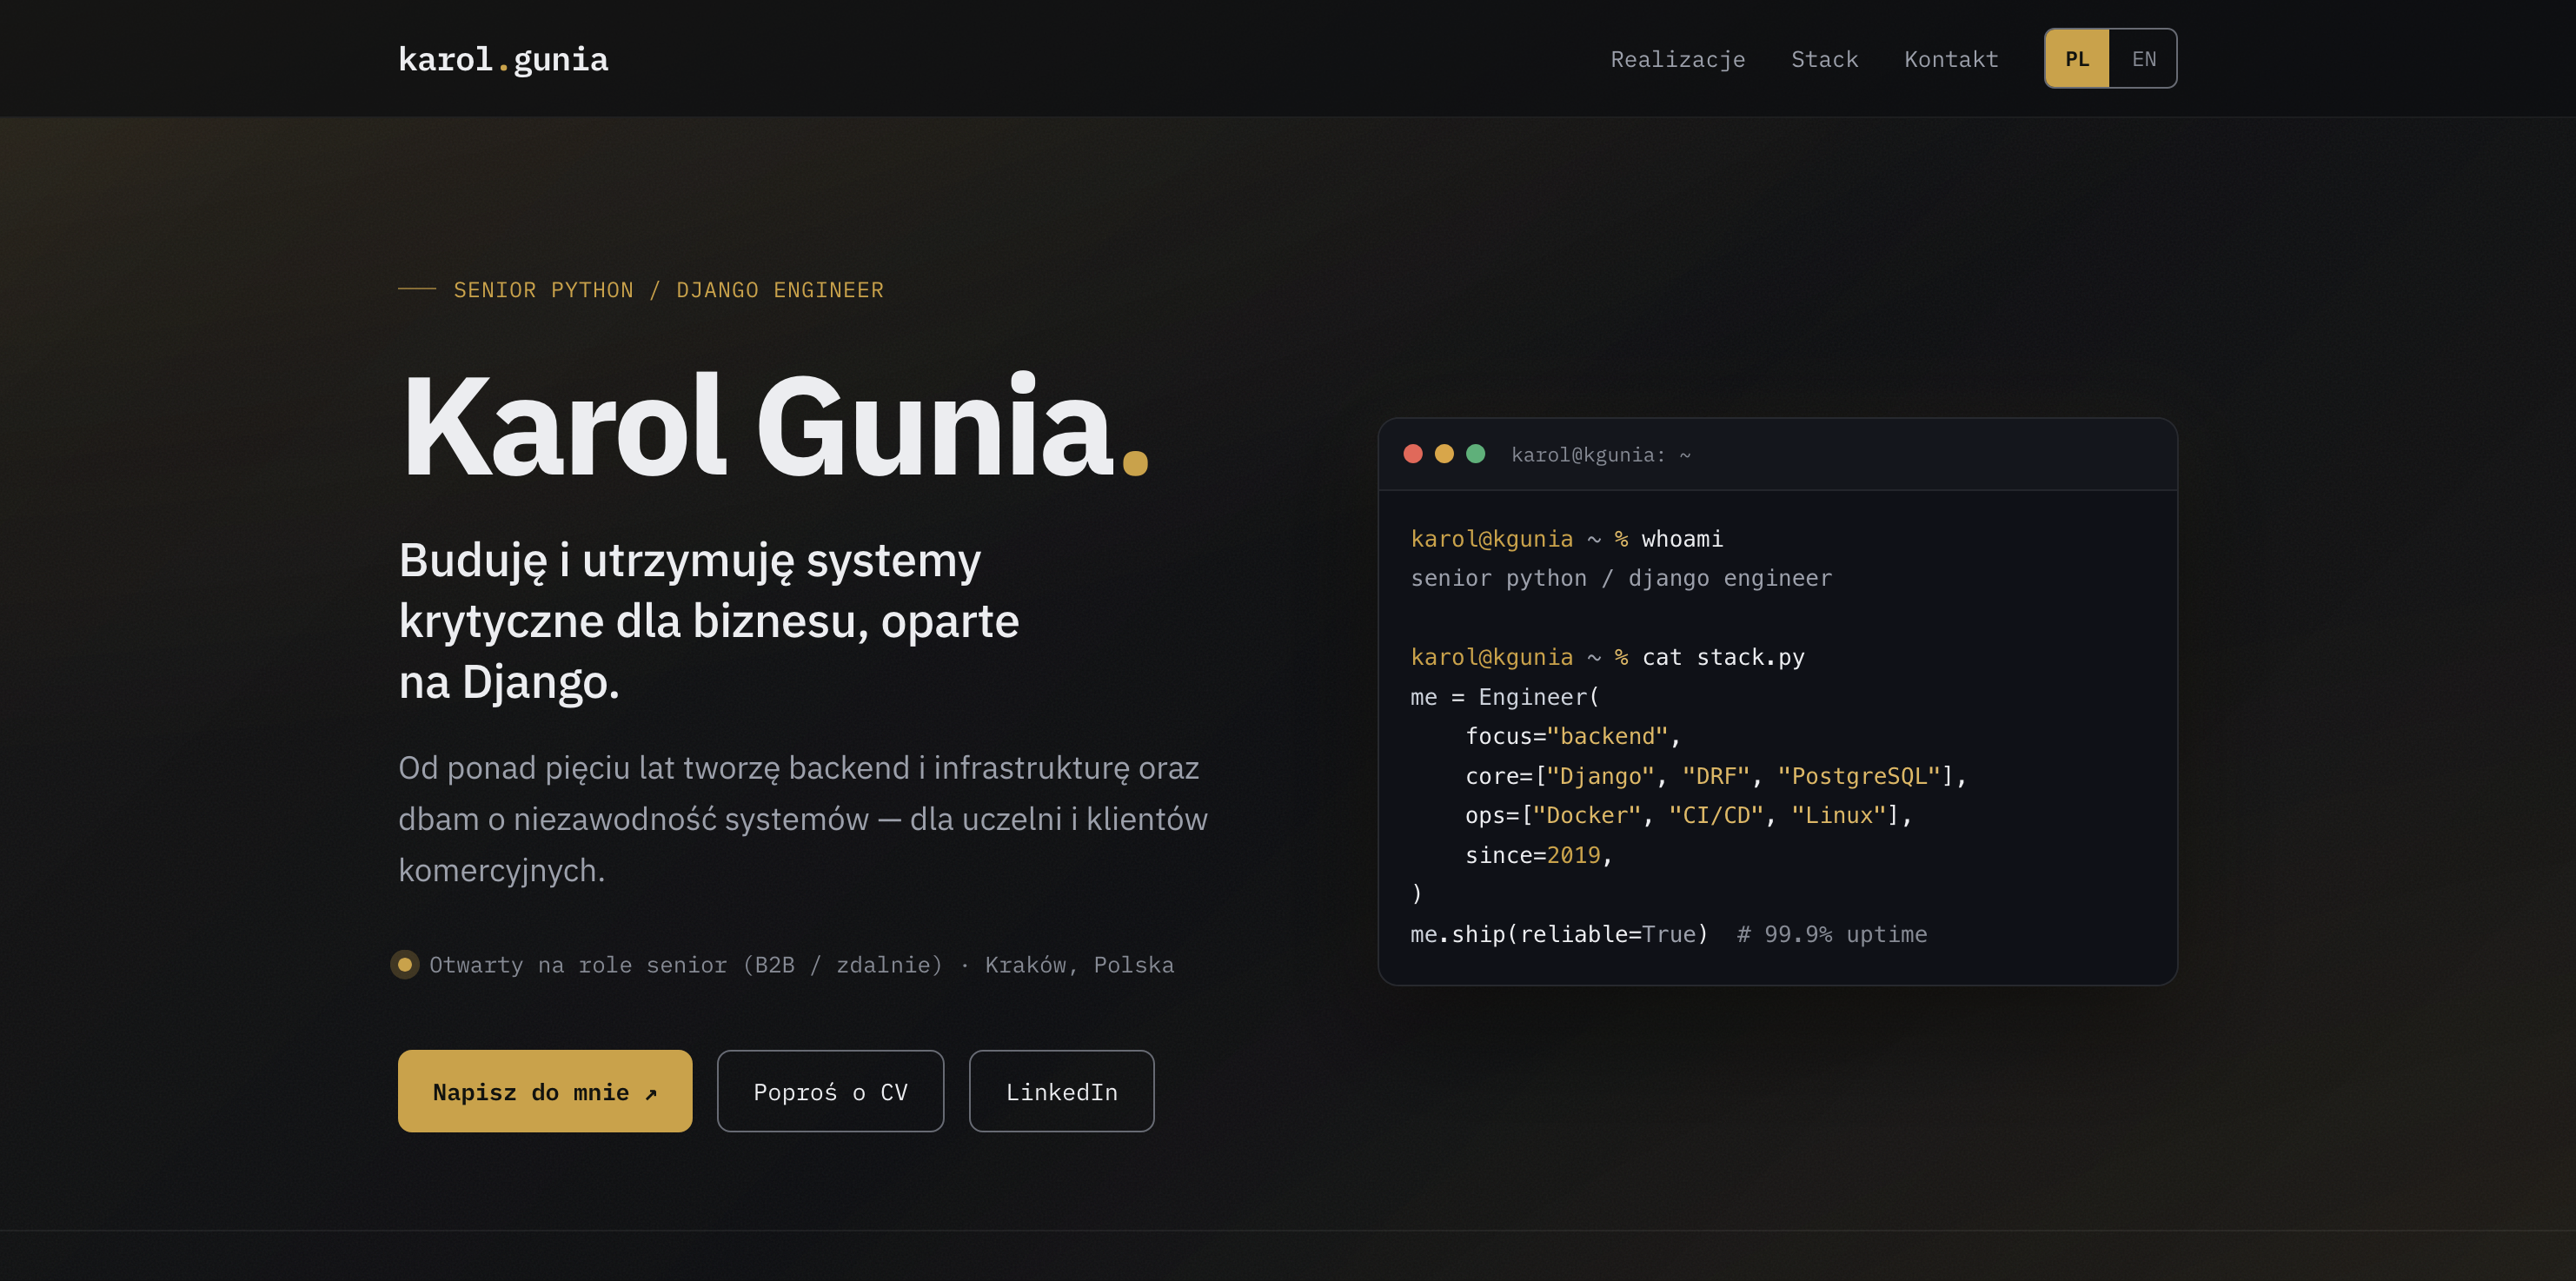Click the red terminal window dot
The width and height of the screenshot is (2576, 1281).
pos(1413,454)
